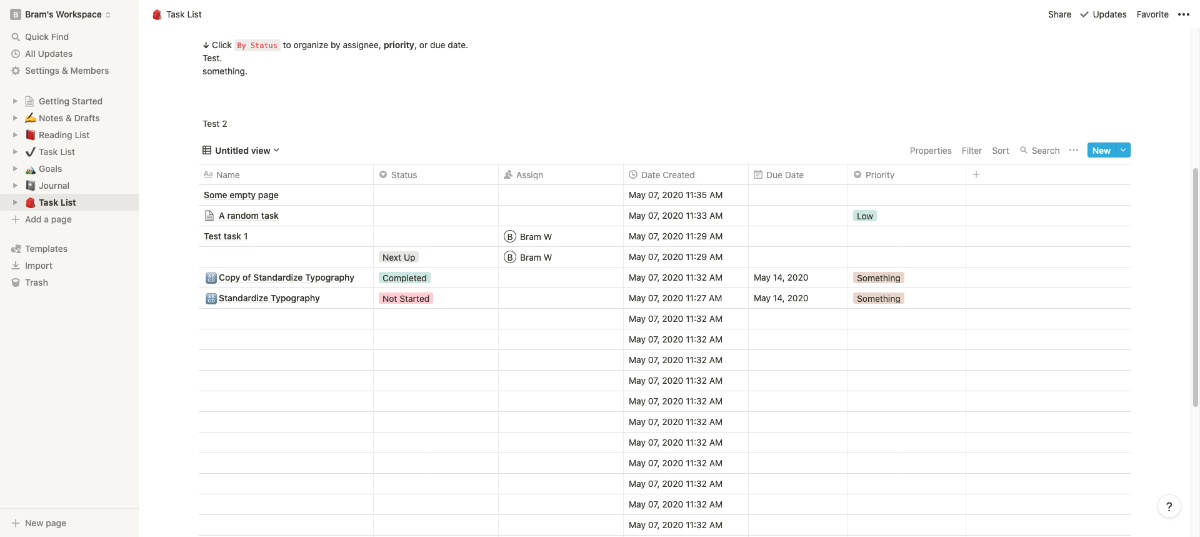
Task: Click the Search field in database toolbar
Action: click(x=1040, y=151)
